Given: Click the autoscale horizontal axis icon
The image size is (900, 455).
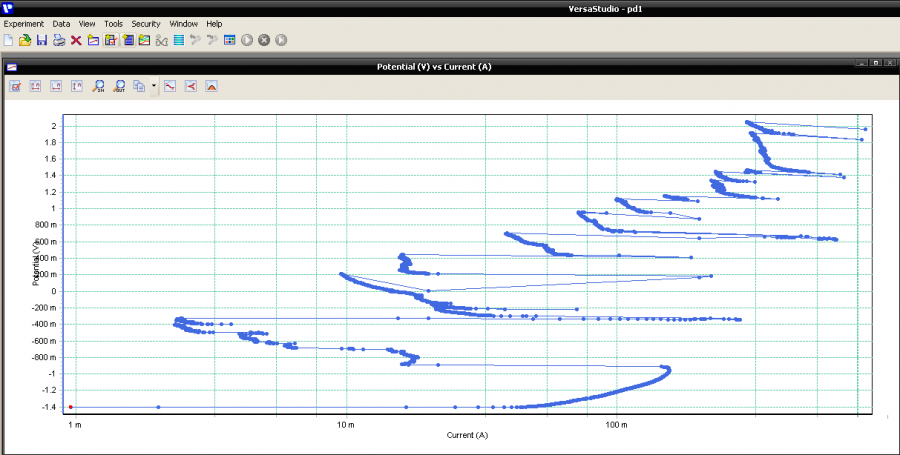Looking at the screenshot, I should pos(56,86).
